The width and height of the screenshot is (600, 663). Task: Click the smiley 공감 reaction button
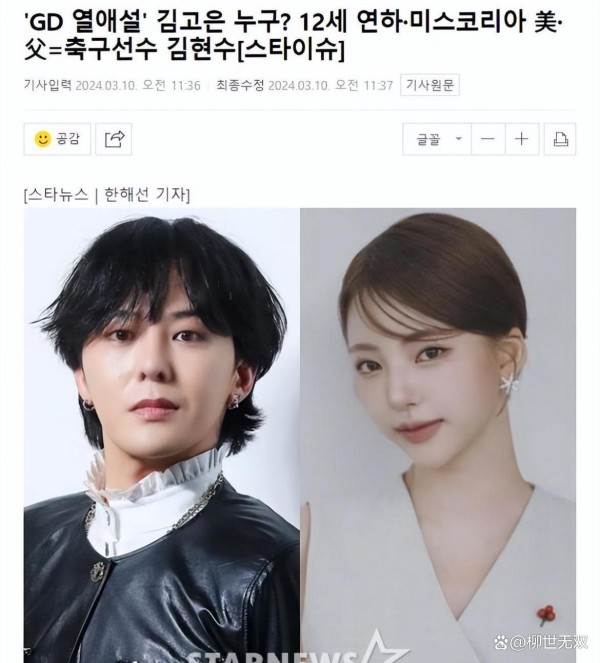[x=57, y=139]
